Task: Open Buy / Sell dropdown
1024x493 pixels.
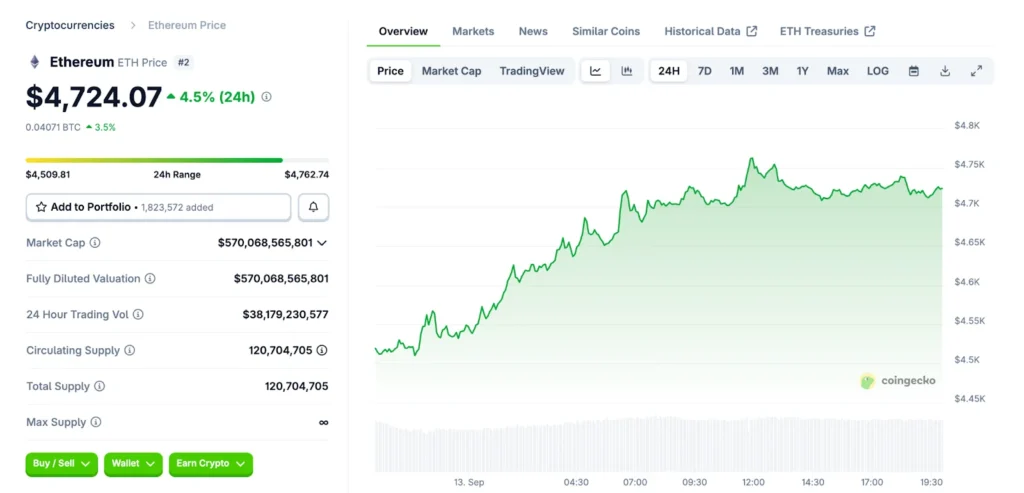Action: point(61,464)
